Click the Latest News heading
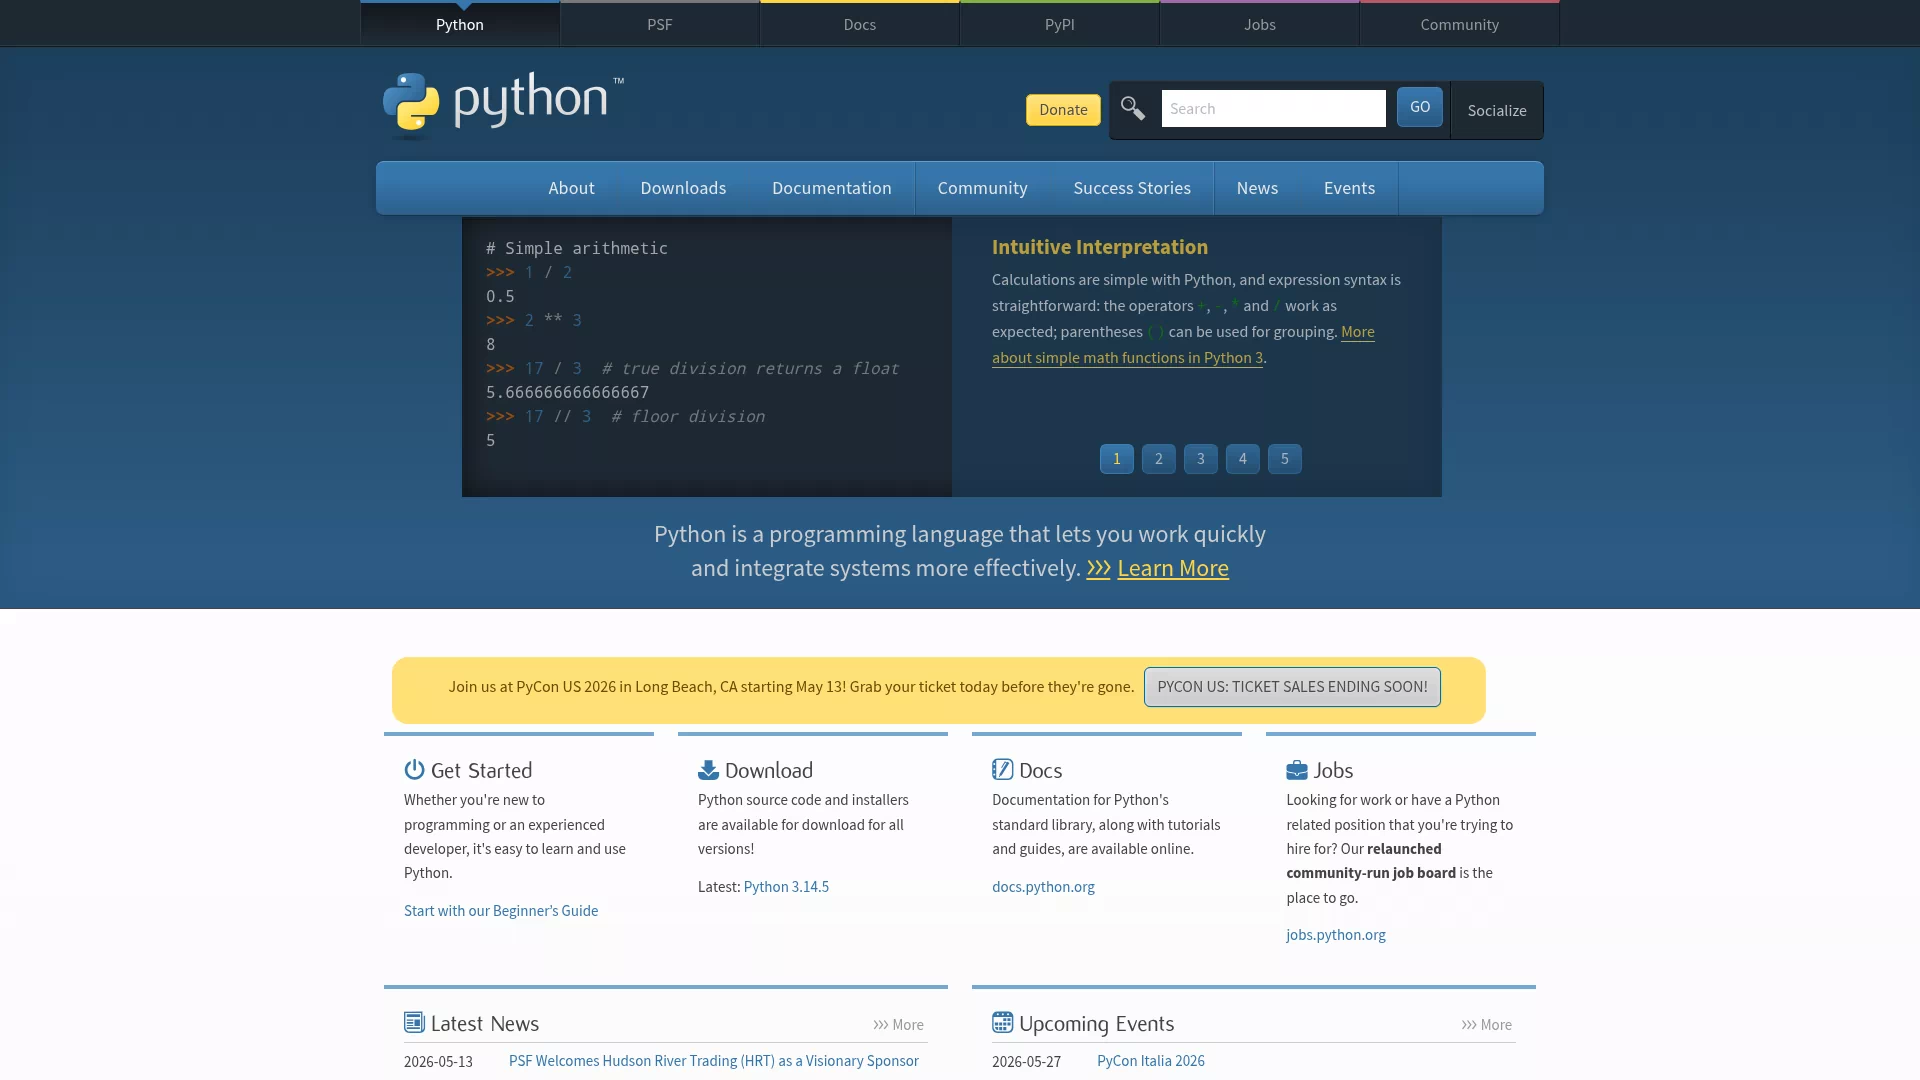This screenshot has height=1080, width=1920. click(x=485, y=1024)
